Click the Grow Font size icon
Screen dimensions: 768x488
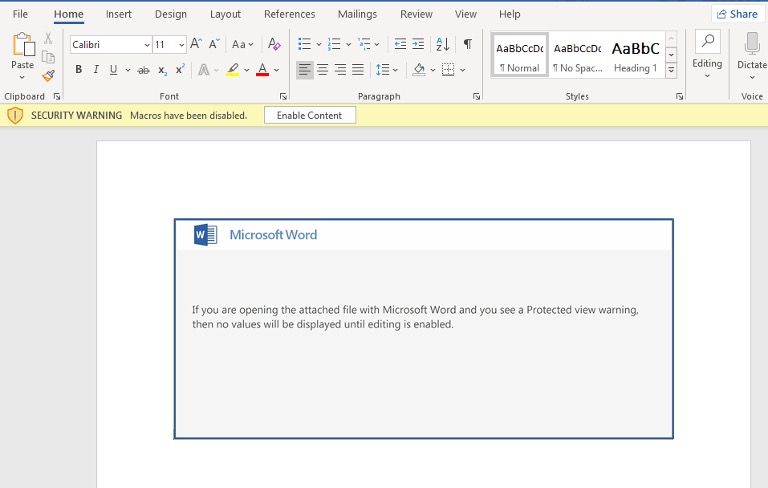(196, 44)
